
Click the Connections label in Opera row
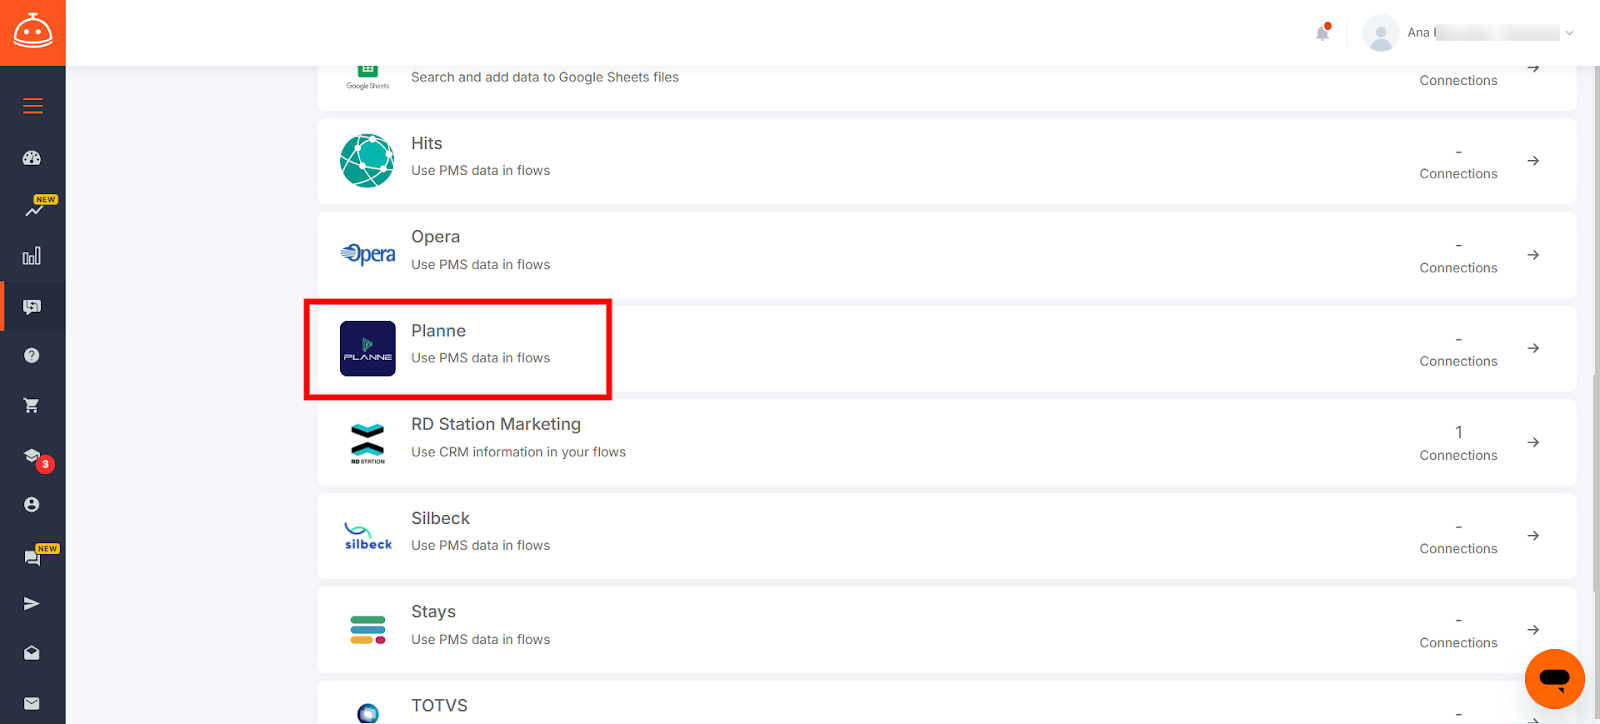pos(1459,268)
